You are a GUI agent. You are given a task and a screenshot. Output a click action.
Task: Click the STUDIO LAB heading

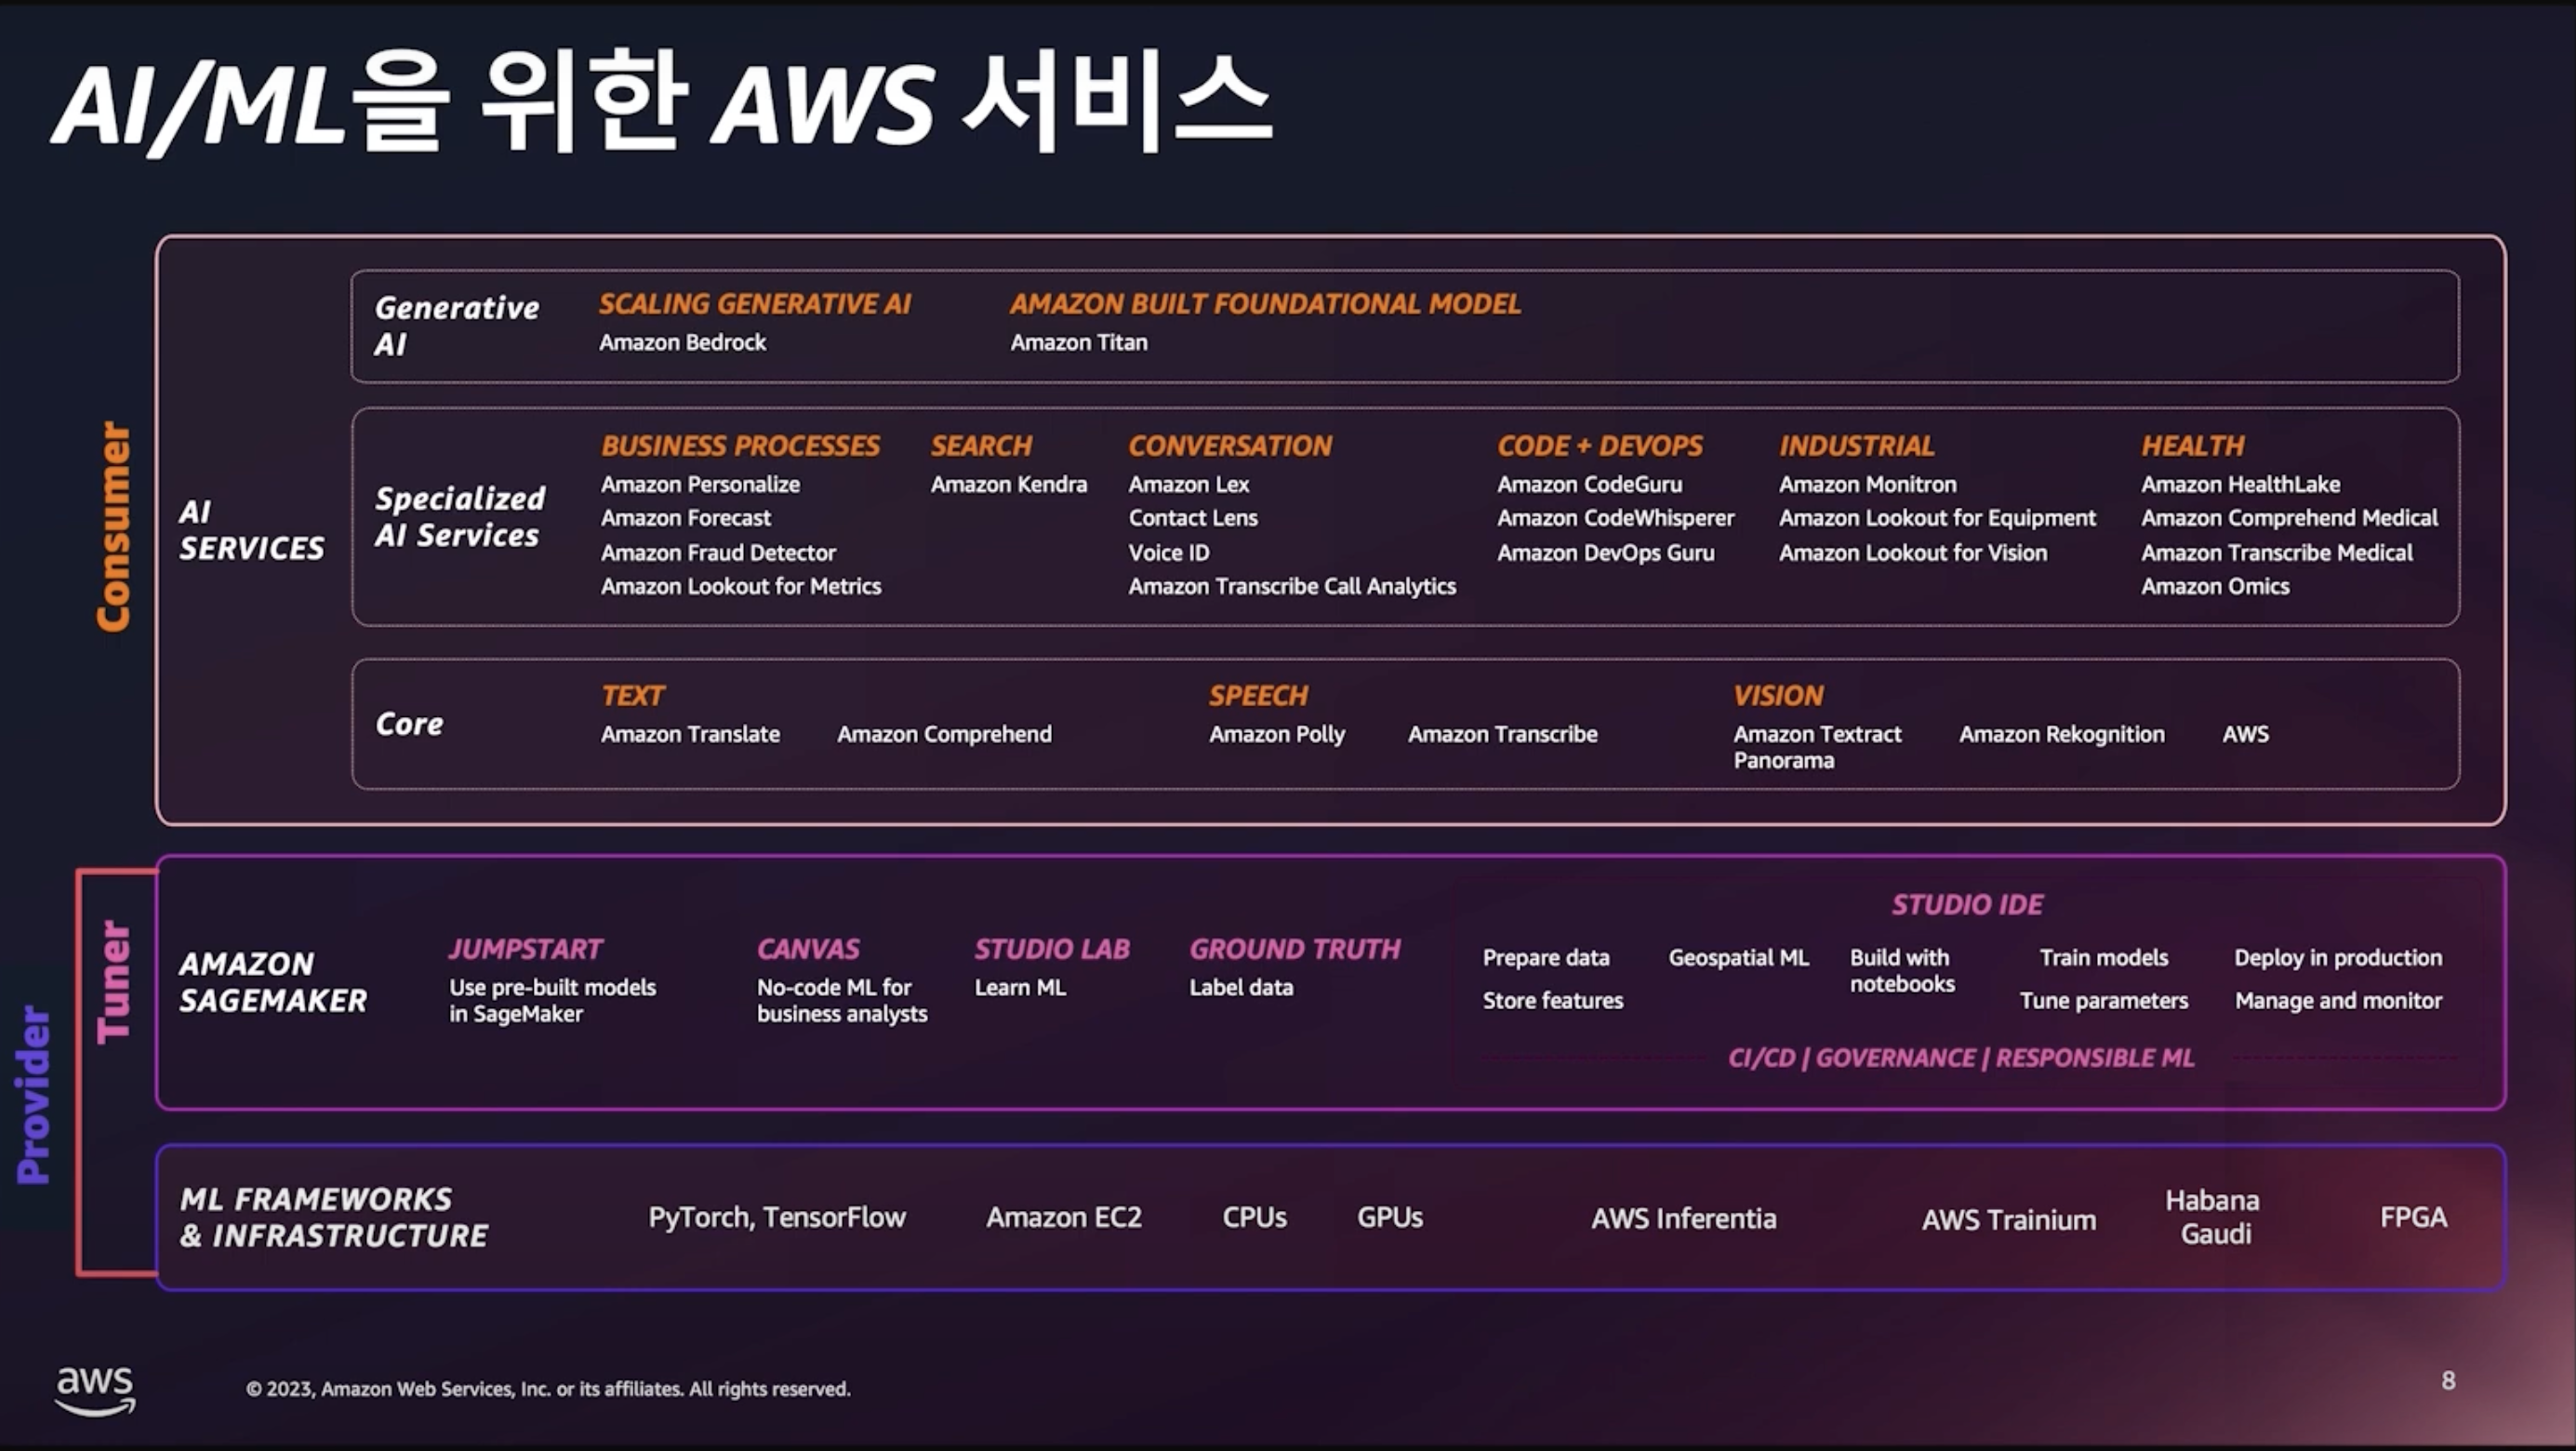click(x=1052, y=949)
